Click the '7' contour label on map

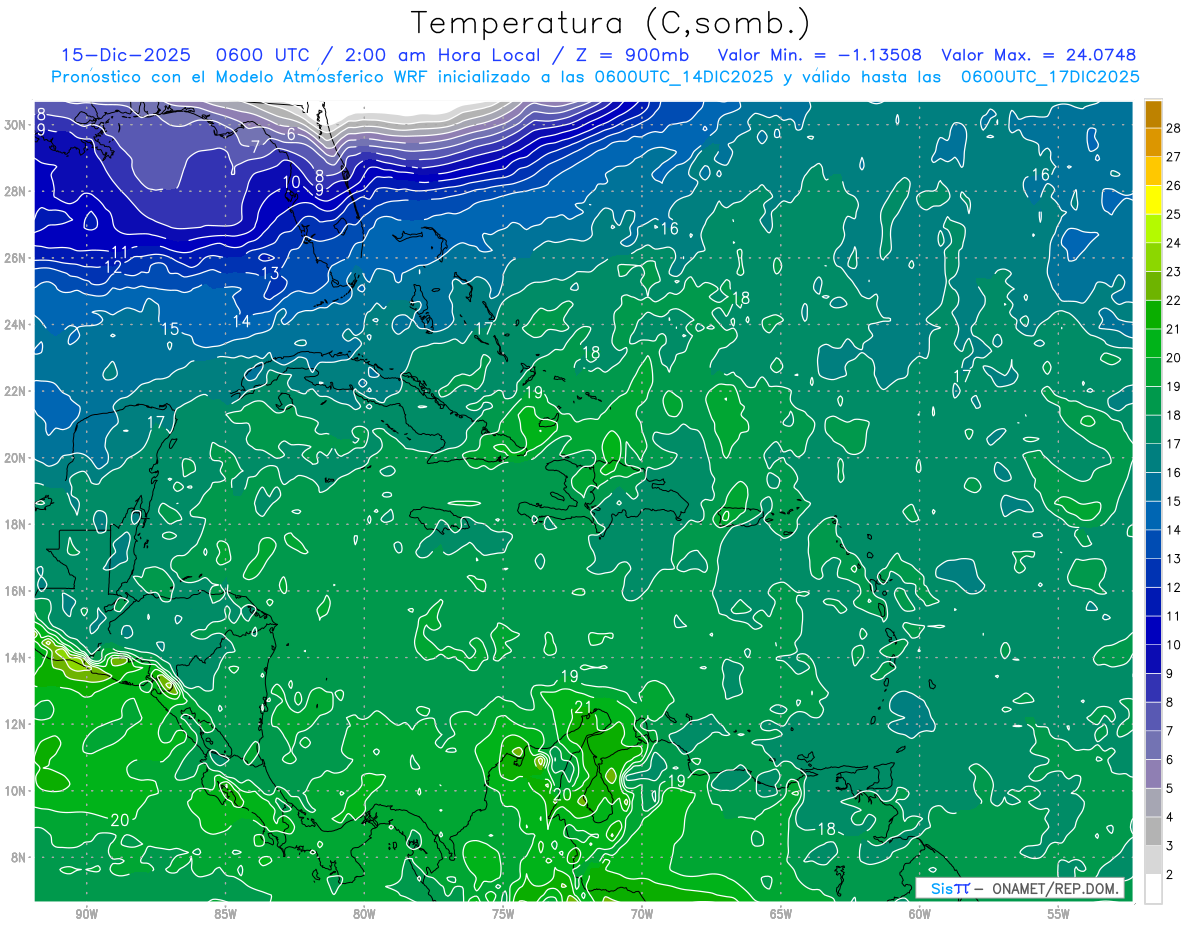click(x=256, y=146)
